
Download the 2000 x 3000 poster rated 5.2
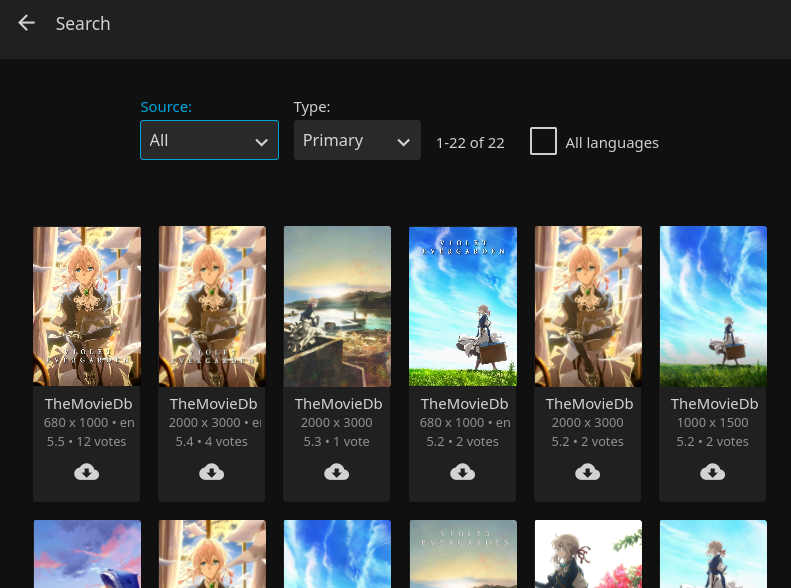(x=588, y=472)
